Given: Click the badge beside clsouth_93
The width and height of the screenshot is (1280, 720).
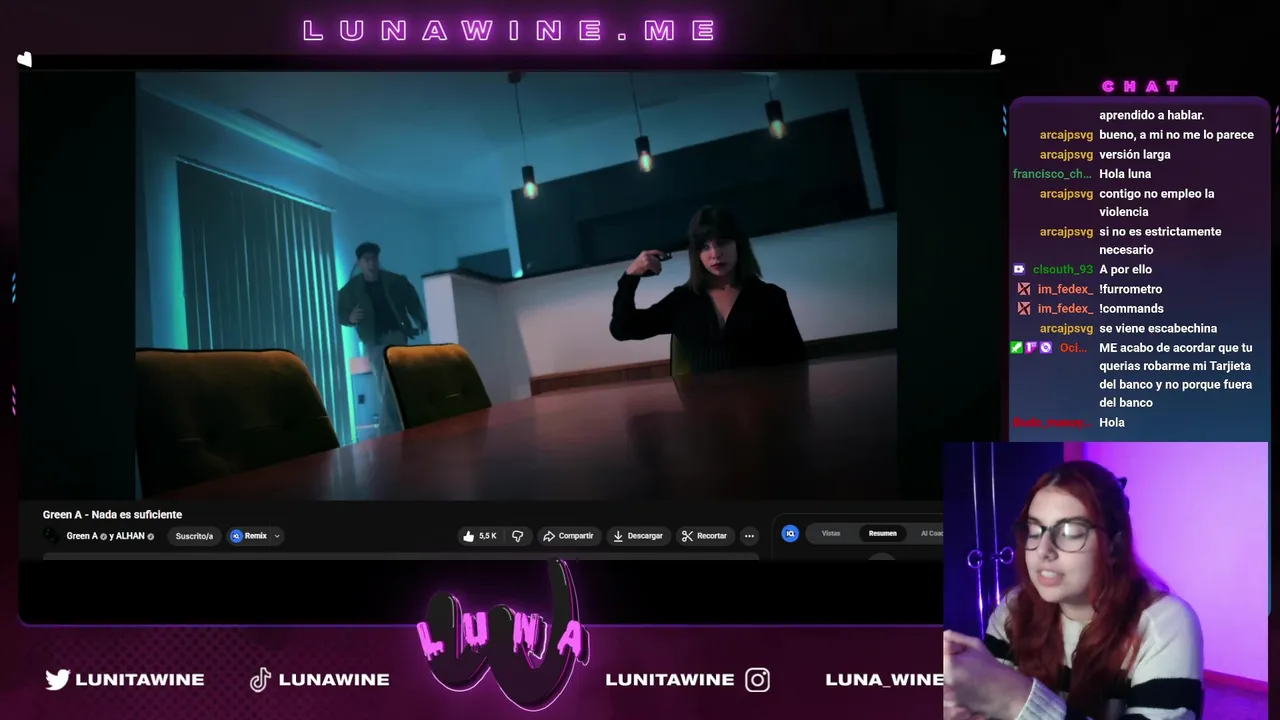Looking at the screenshot, I should tap(1019, 269).
